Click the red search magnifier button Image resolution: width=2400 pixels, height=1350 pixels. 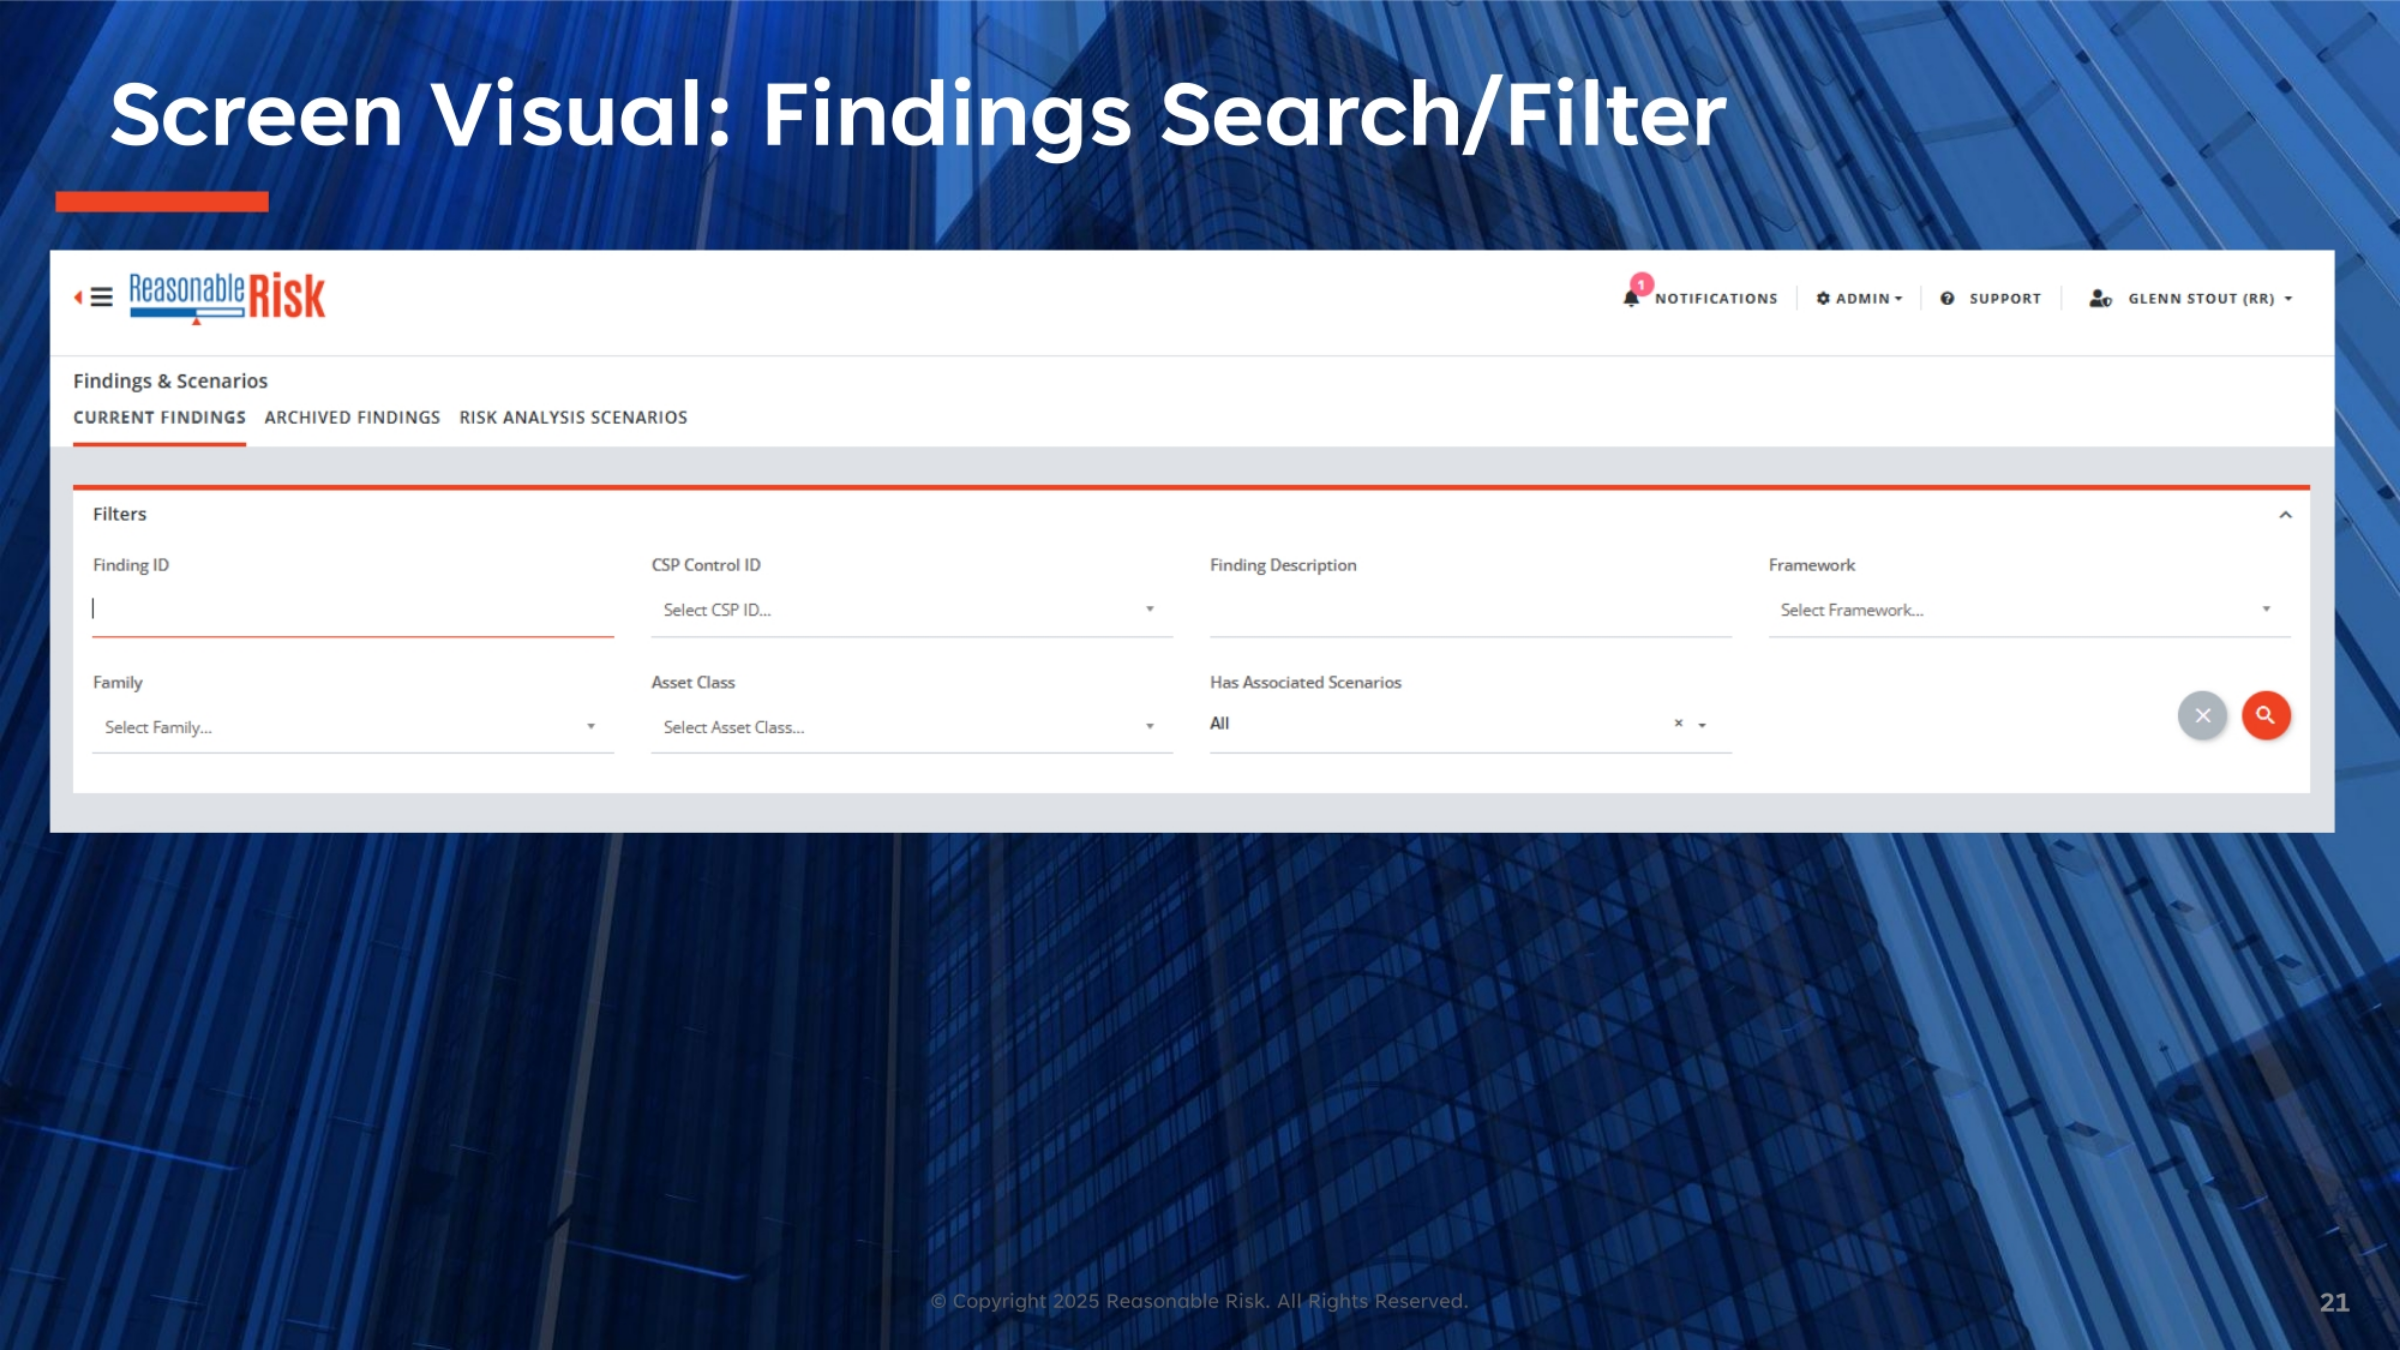tap(2266, 715)
